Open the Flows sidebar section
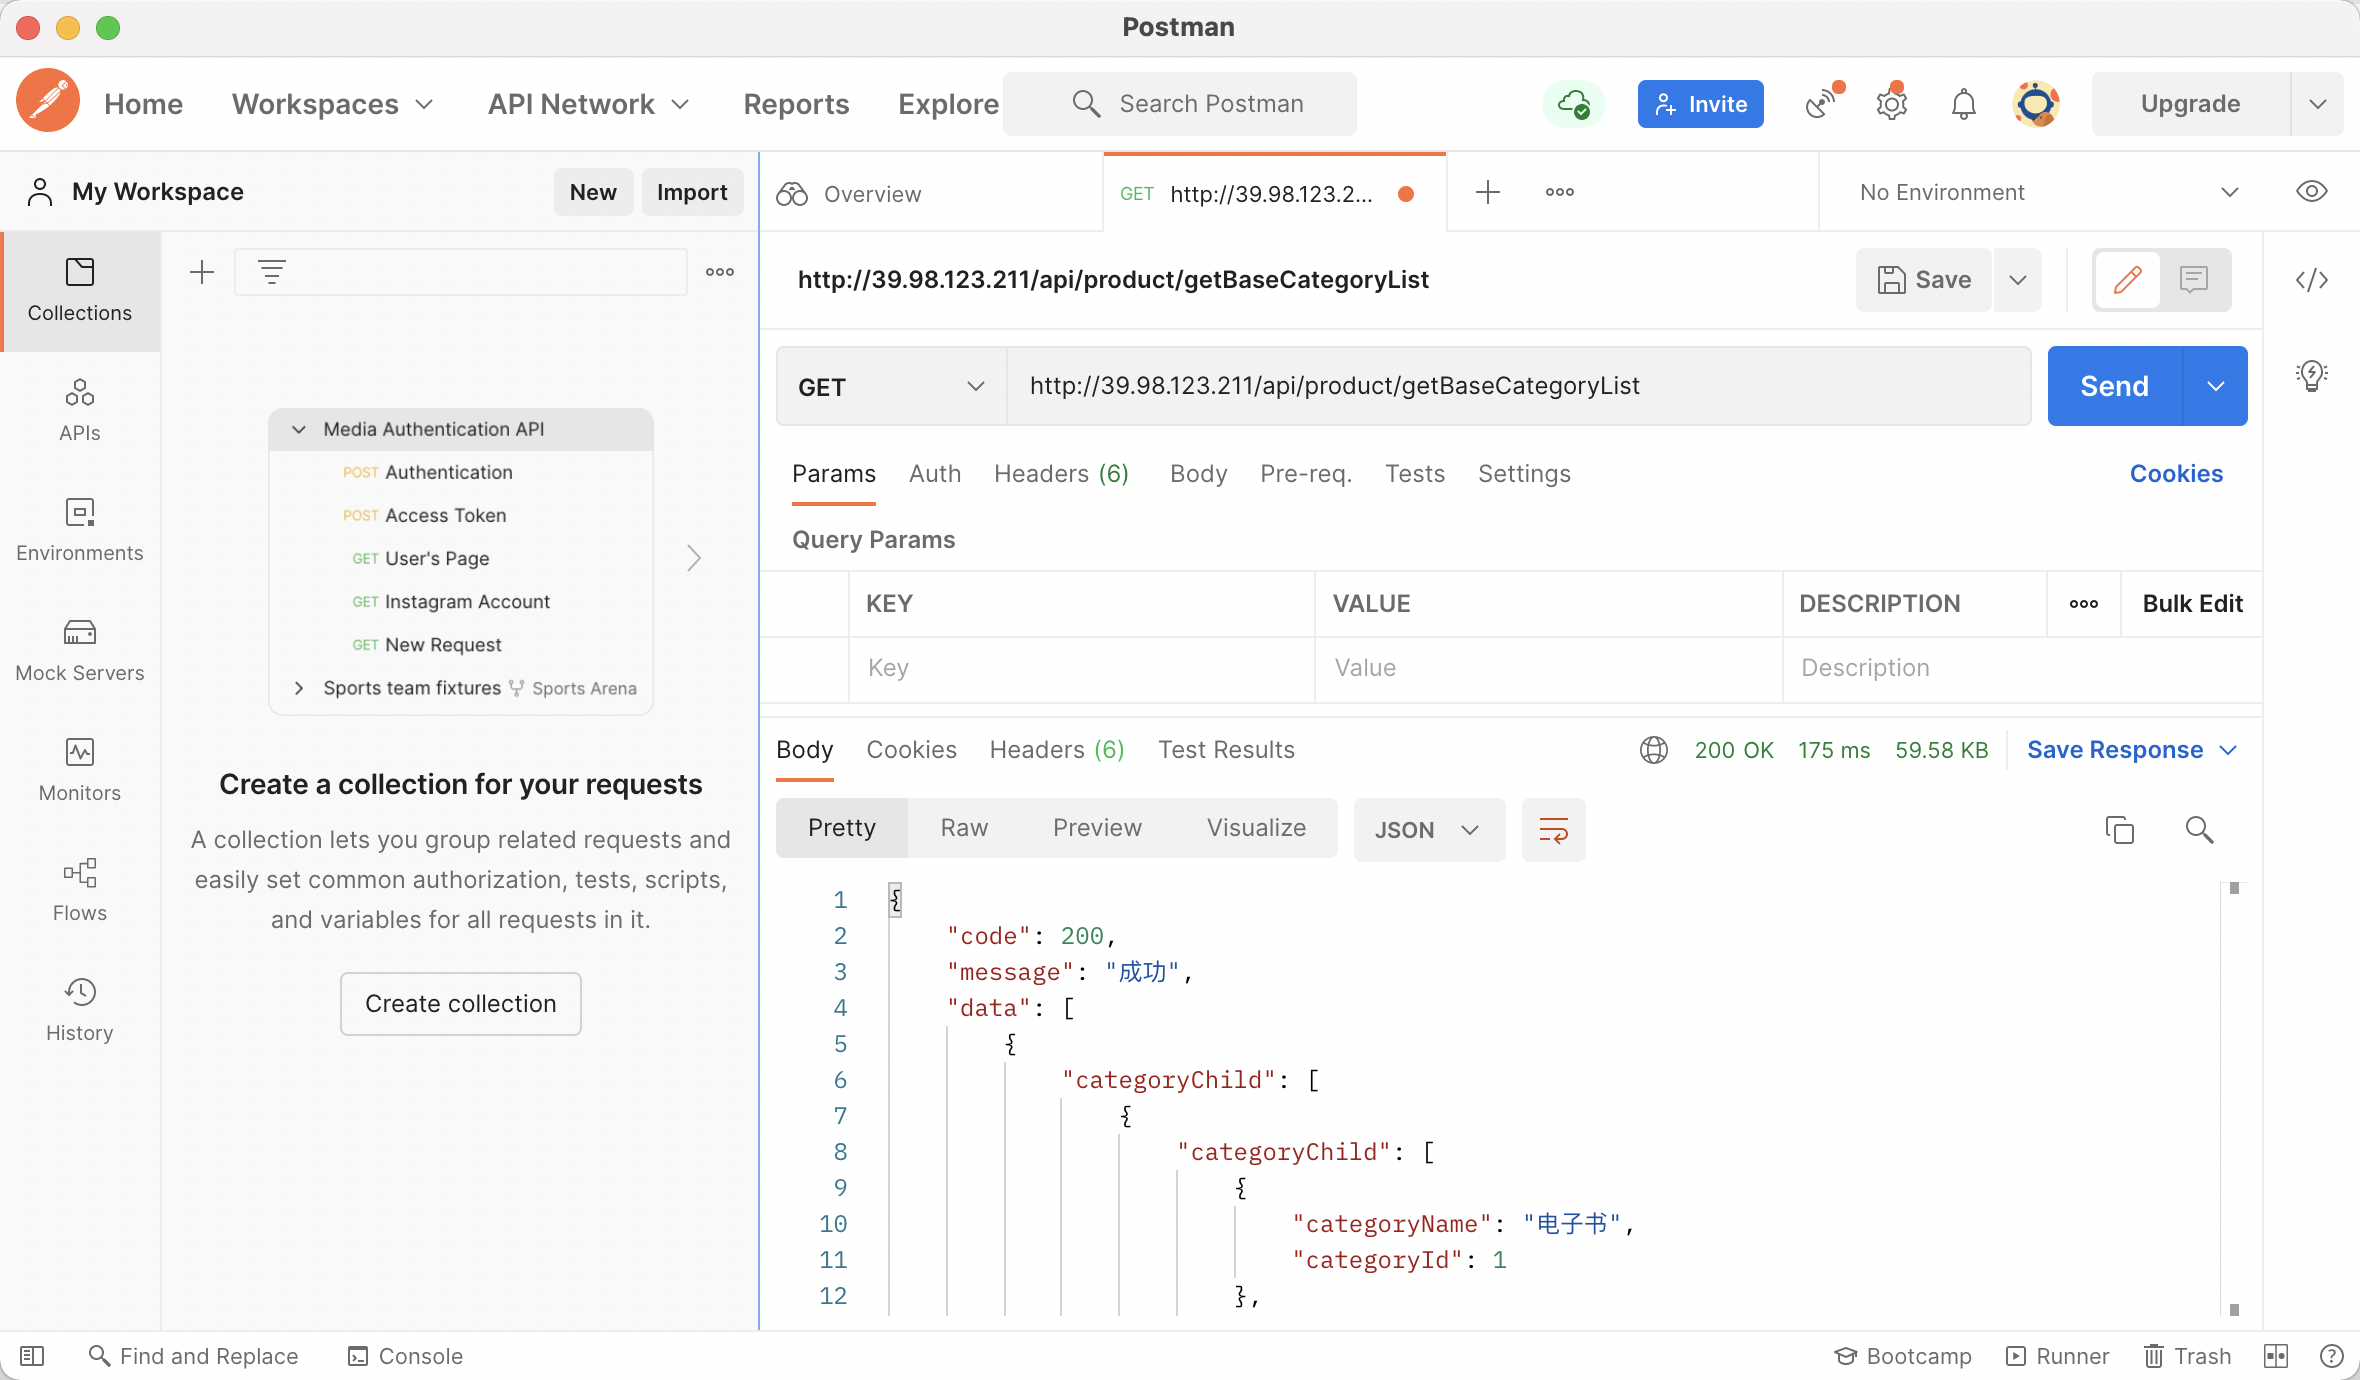The image size is (2360, 1380). 80,890
